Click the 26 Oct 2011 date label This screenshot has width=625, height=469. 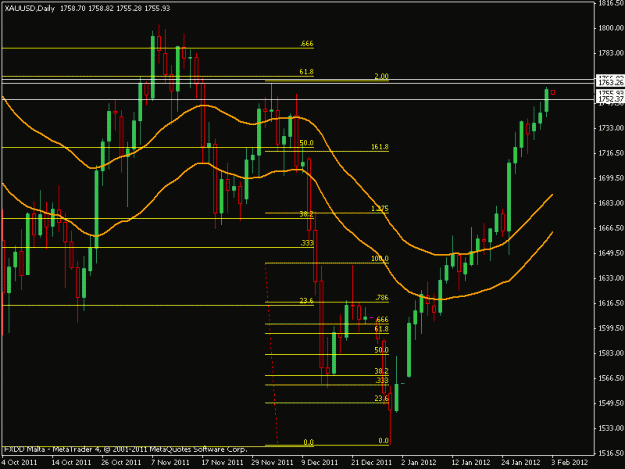click(x=121, y=462)
